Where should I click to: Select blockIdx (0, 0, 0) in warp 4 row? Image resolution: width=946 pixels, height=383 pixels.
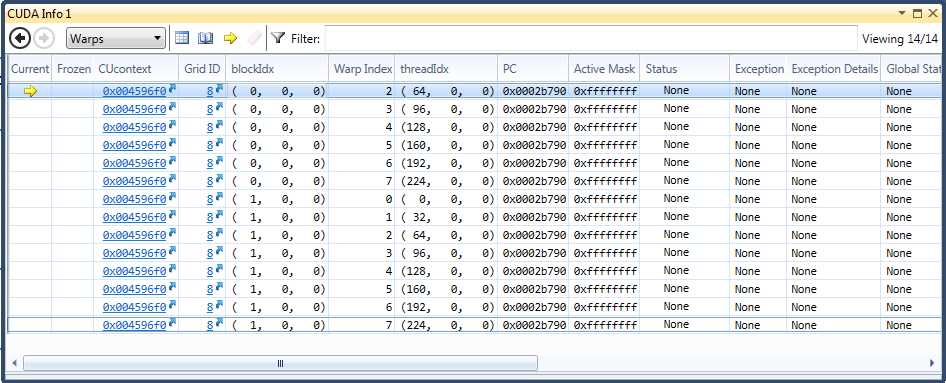tap(279, 127)
